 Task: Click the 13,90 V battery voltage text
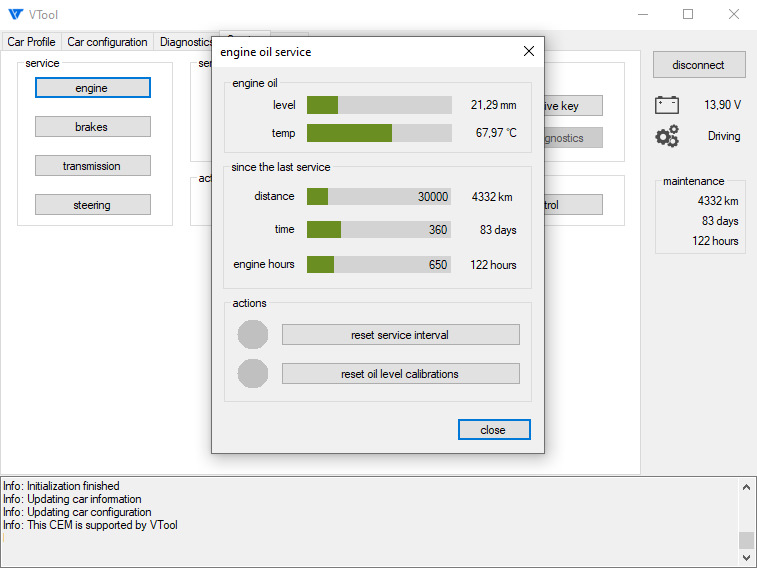click(722, 105)
